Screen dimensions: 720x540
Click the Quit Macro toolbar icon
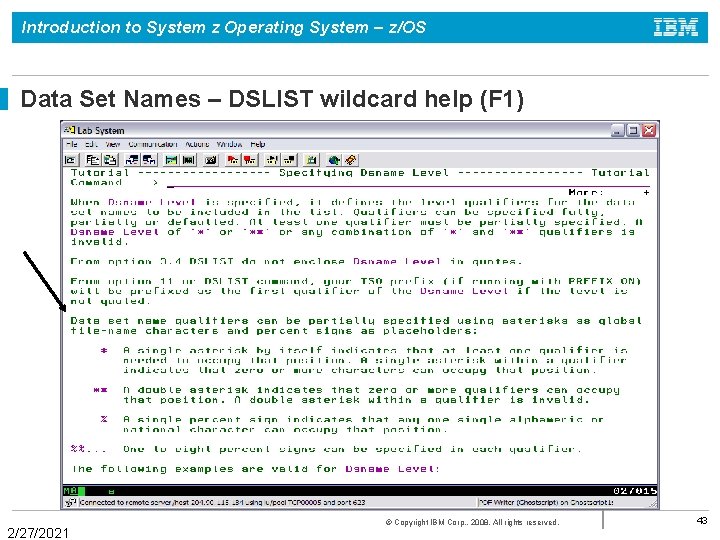[x=289, y=160]
